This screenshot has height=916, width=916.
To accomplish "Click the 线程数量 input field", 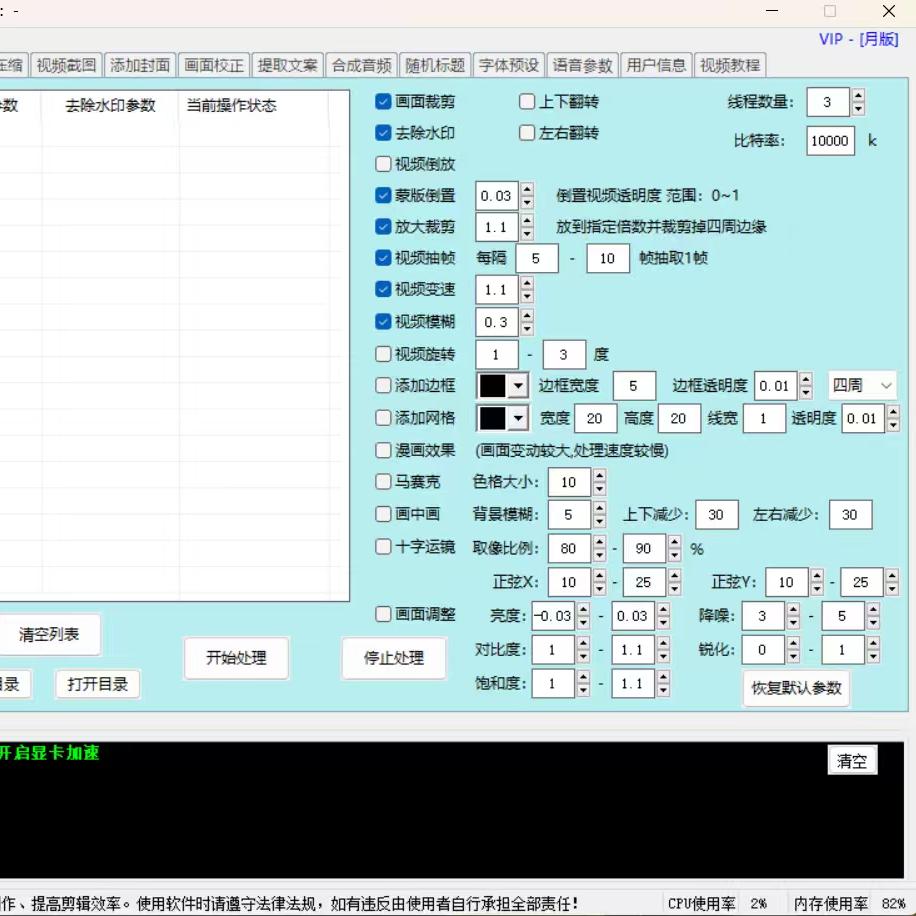I will tap(828, 102).
